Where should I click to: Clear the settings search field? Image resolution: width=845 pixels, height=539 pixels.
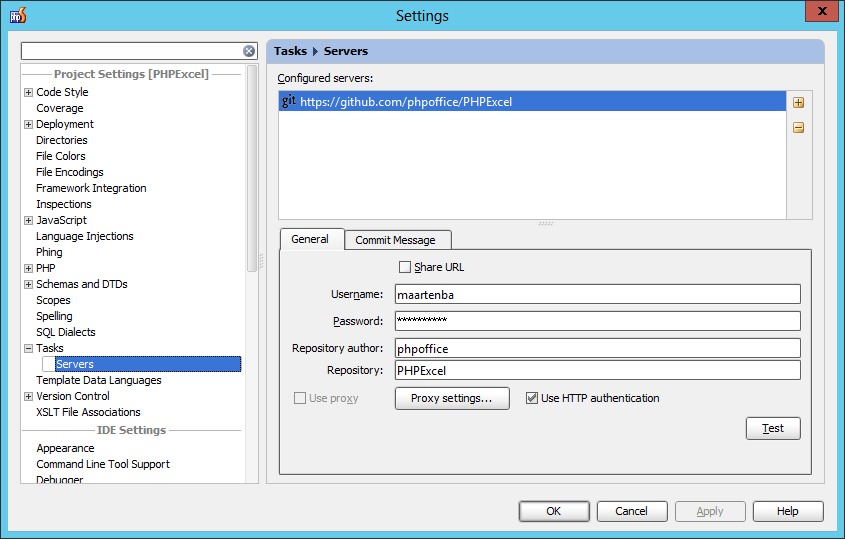[248, 51]
